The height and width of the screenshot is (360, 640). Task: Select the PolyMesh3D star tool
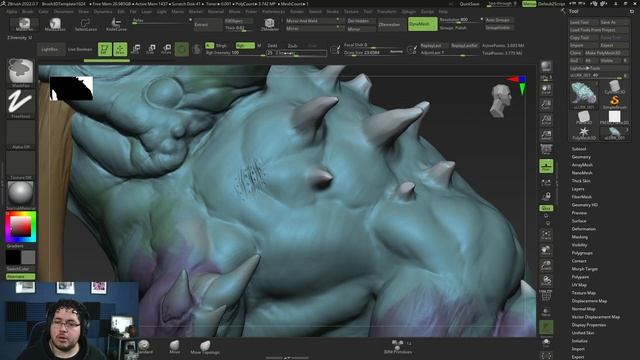584,133
